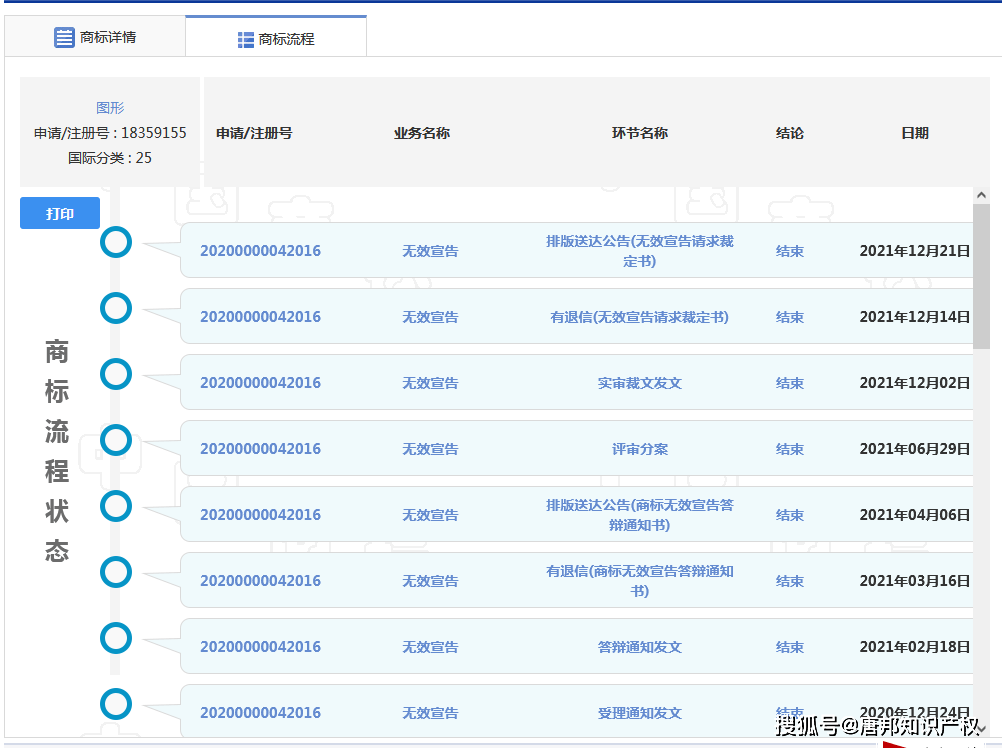Select timeline circle for 受理通知发文 entry
Image resolution: width=1002 pixels, height=748 pixels.
(116, 704)
